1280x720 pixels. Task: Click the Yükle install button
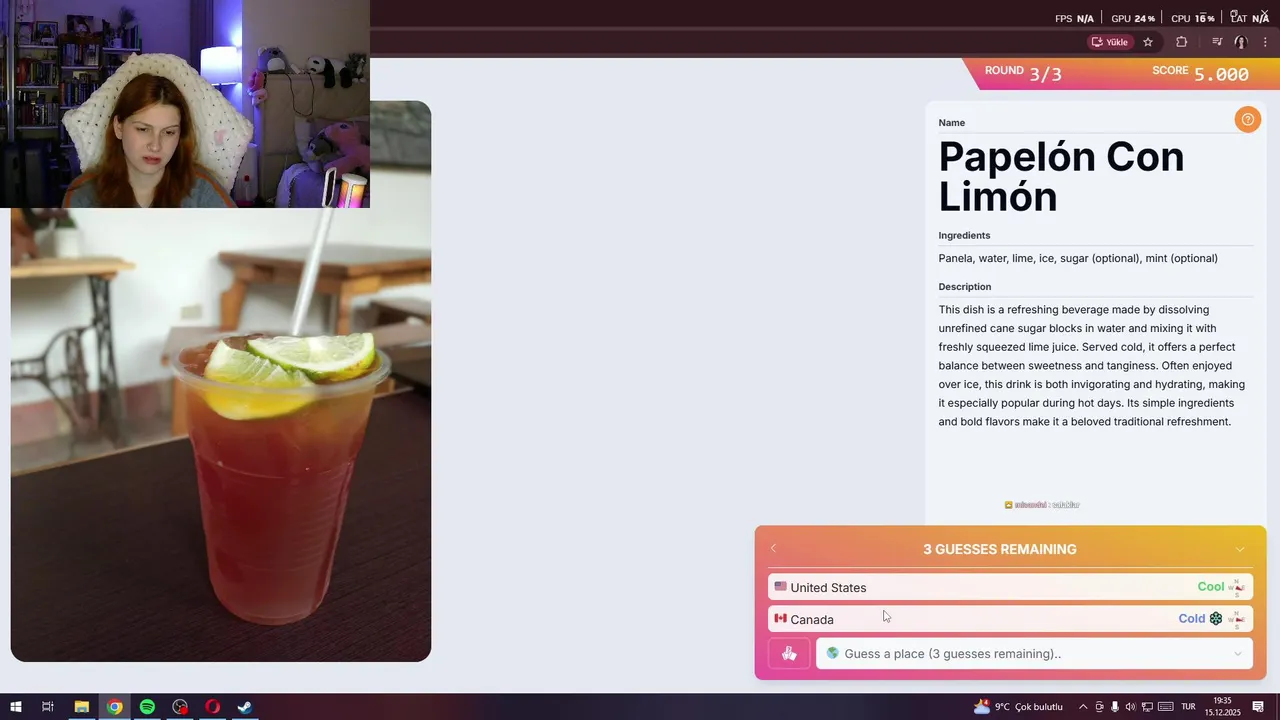1110,42
